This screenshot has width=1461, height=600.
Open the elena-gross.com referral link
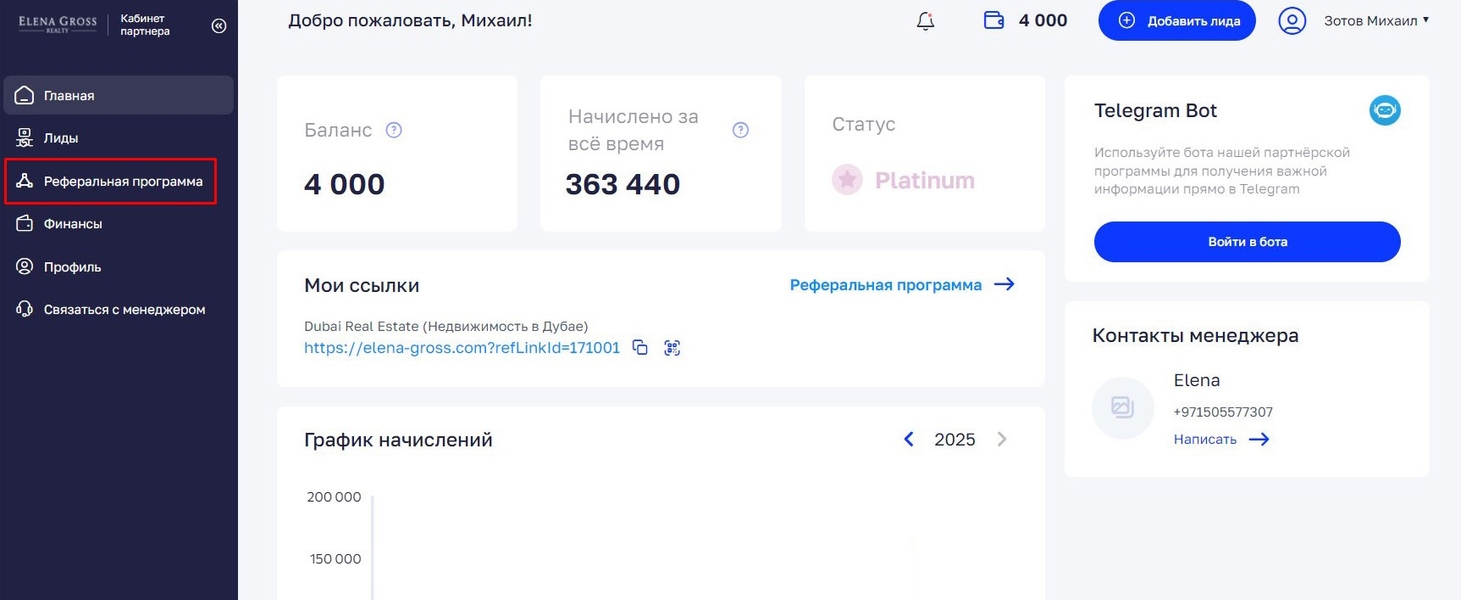[x=462, y=348]
